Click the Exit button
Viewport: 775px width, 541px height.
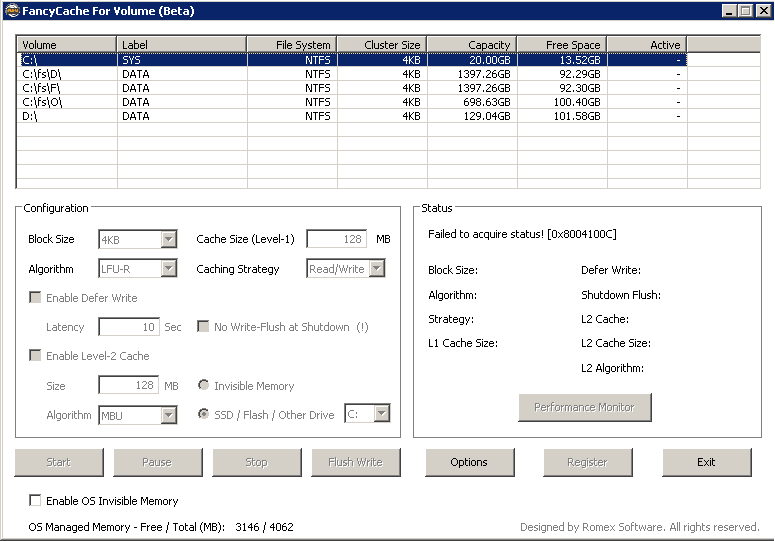point(706,462)
